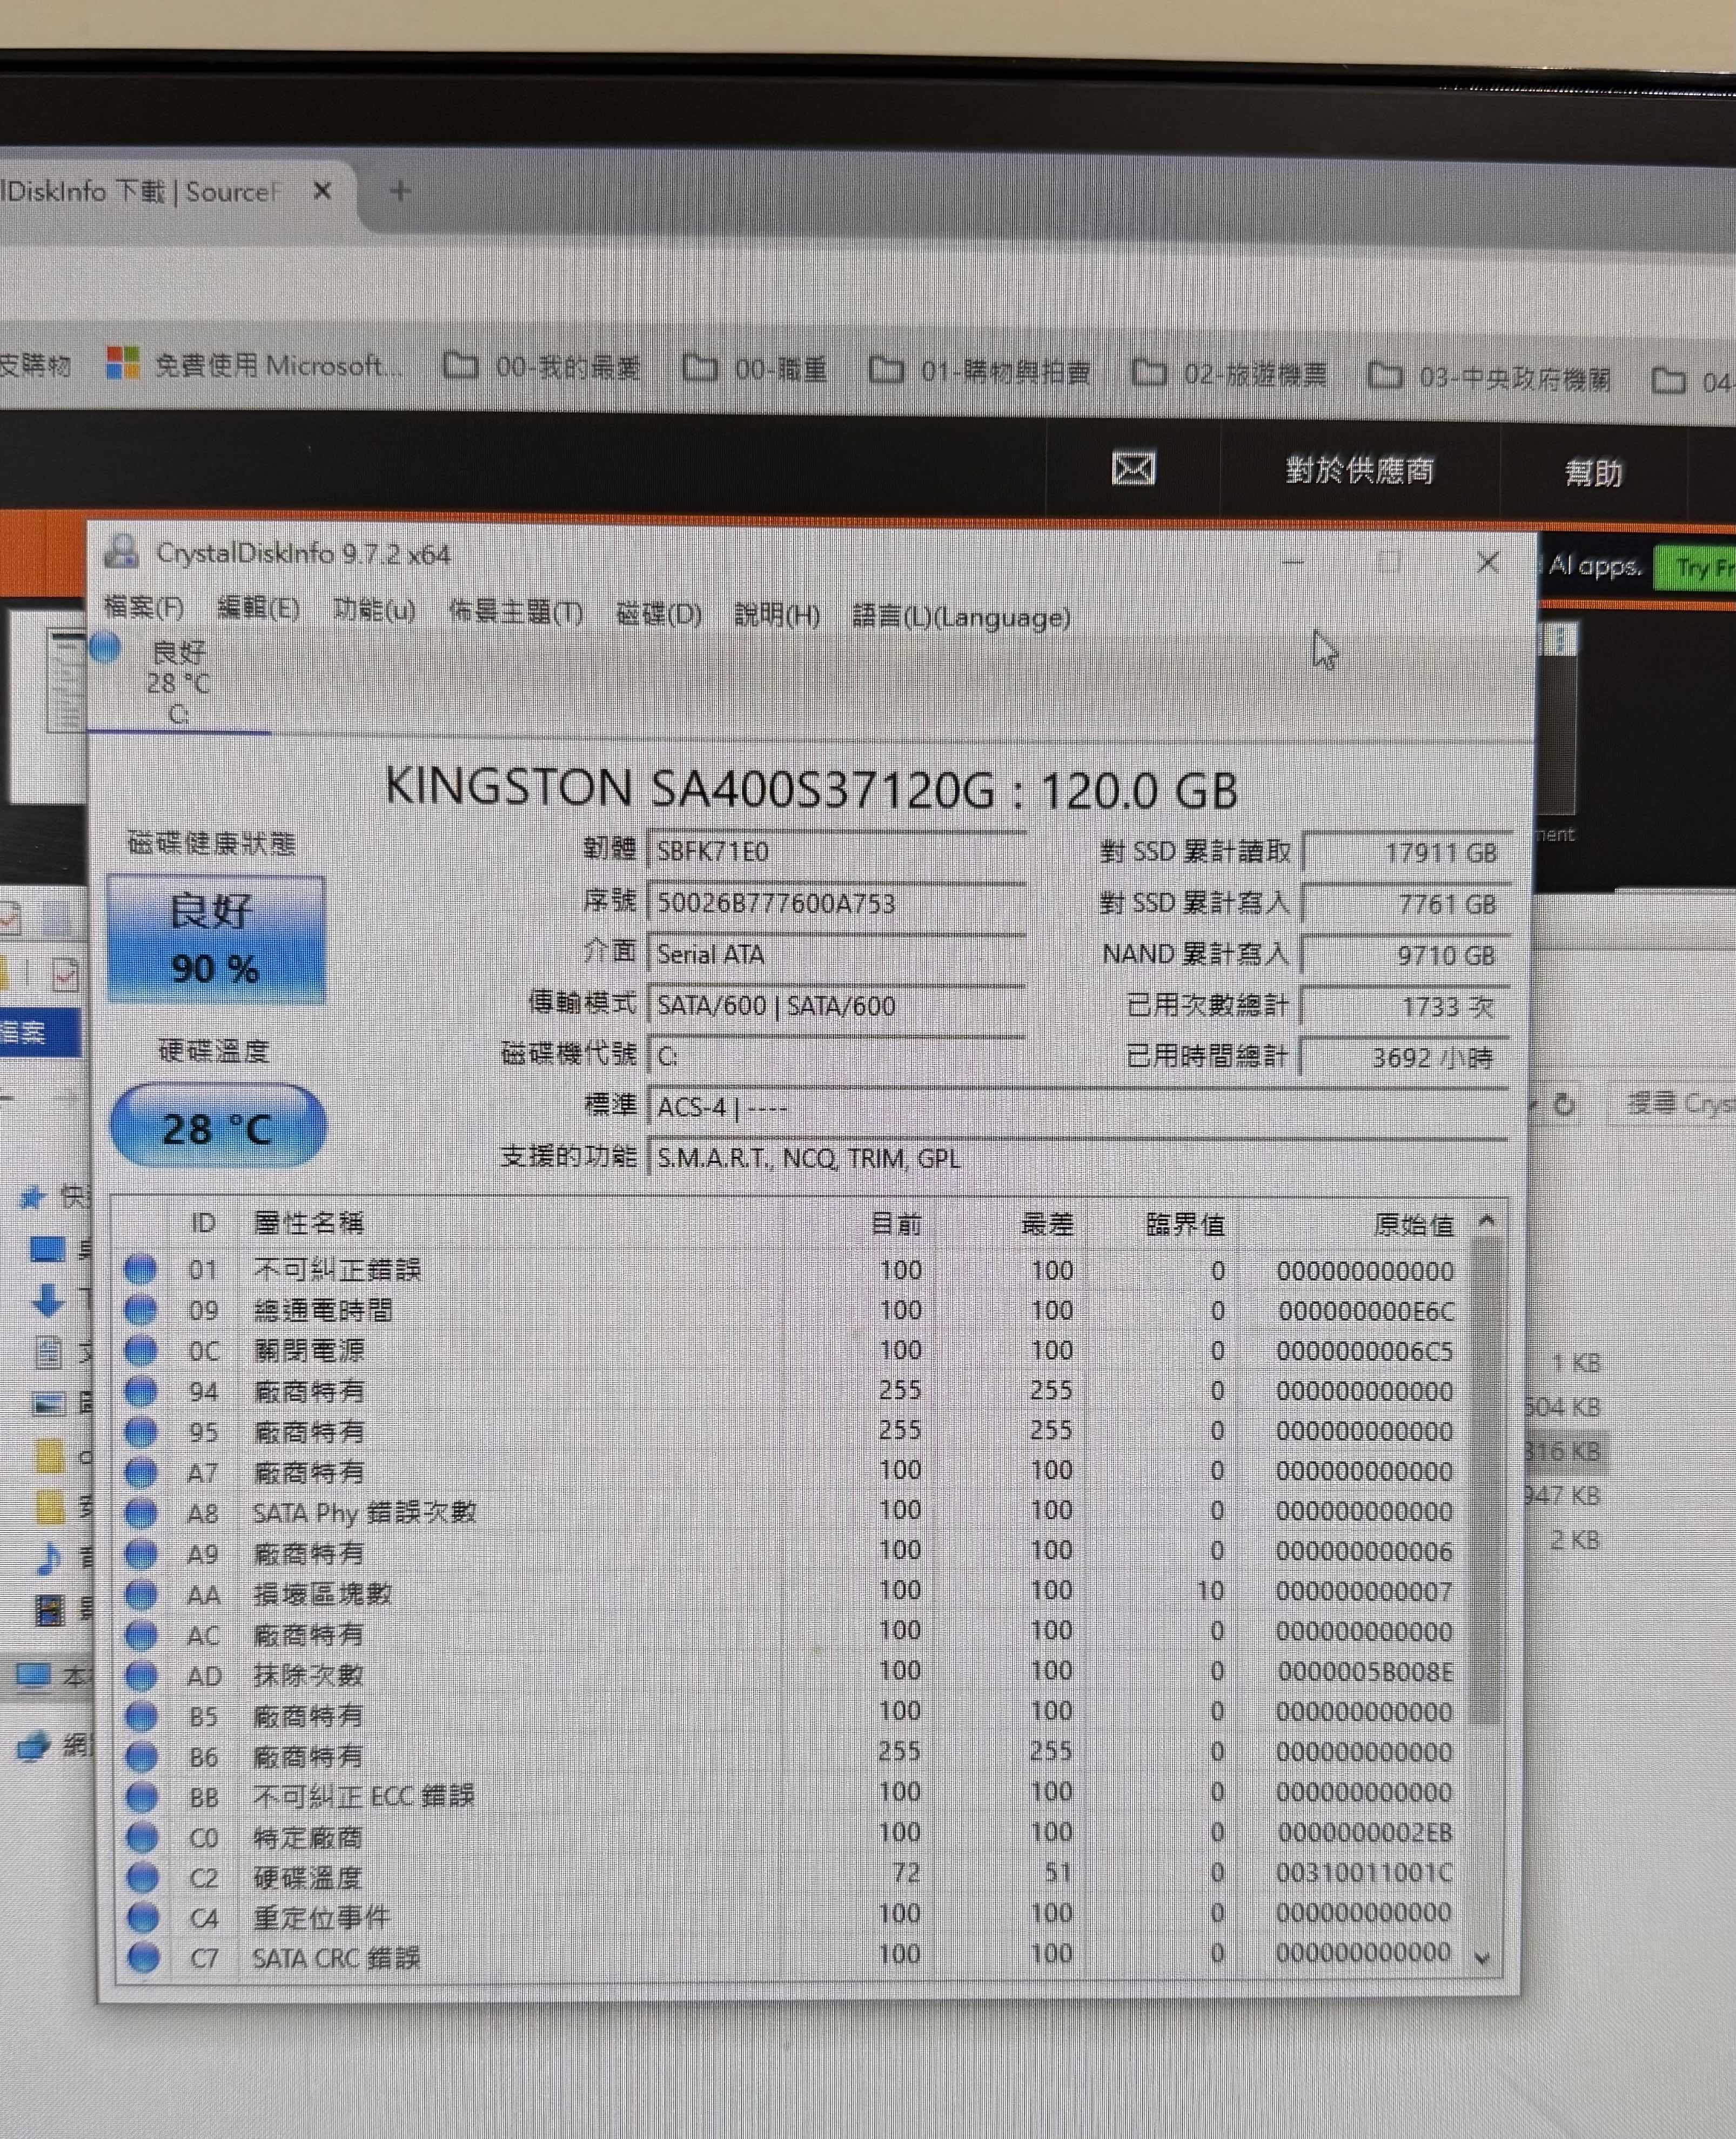Open the 語言(L)(Language) menu
Image resolution: width=1736 pixels, height=2139 pixels.
click(x=960, y=617)
